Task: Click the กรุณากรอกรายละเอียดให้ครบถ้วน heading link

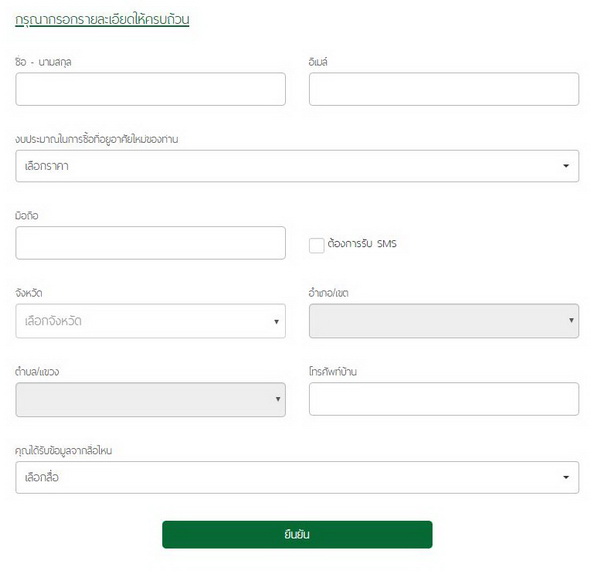Action: click(x=103, y=20)
